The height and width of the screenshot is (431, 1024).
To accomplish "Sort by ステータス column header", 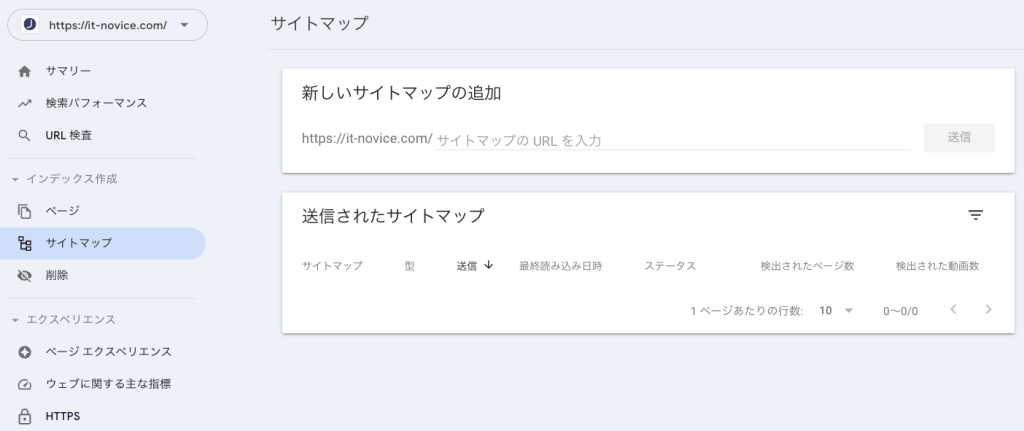I will point(670,266).
